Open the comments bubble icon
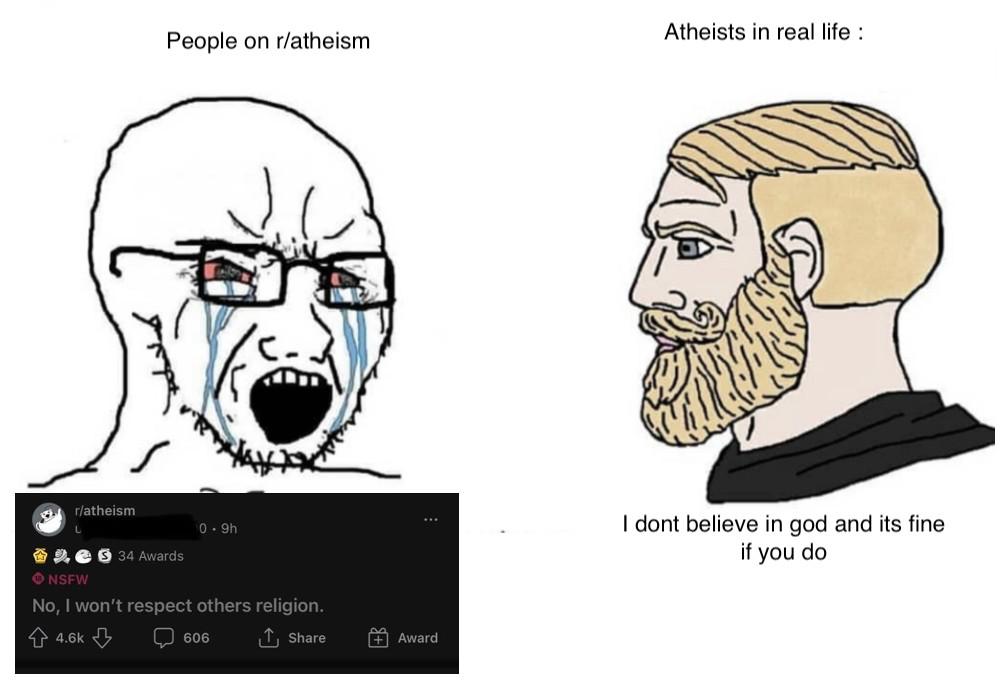Screen dimensions: 1000x681 (x=164, y=637)
